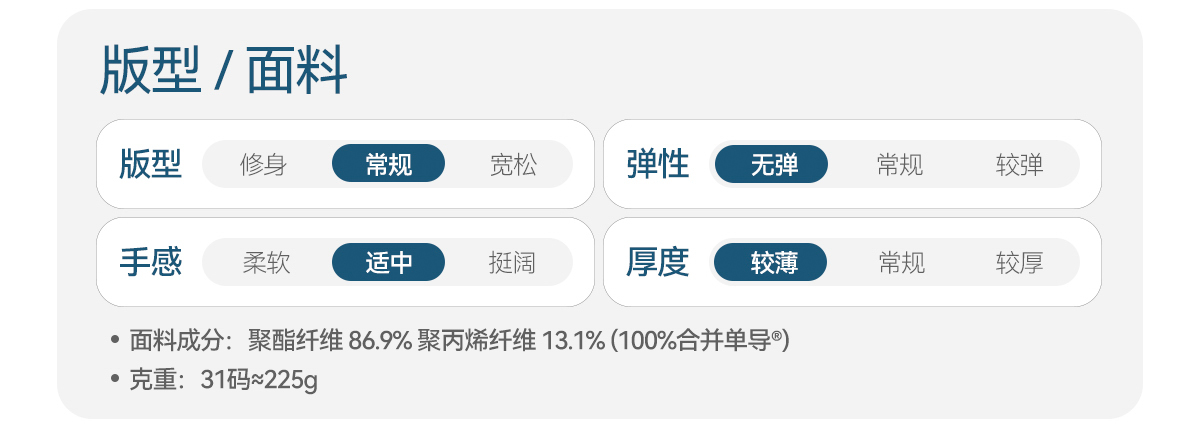
Task: Click the 手感 row label
Action: point(150,263)
